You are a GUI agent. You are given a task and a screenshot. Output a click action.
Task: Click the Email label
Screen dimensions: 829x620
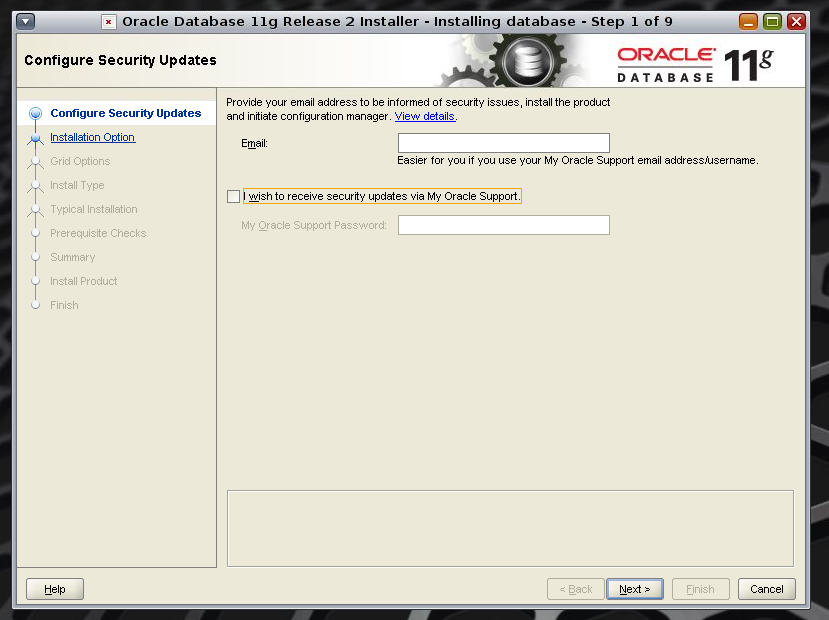pos(254,143)
